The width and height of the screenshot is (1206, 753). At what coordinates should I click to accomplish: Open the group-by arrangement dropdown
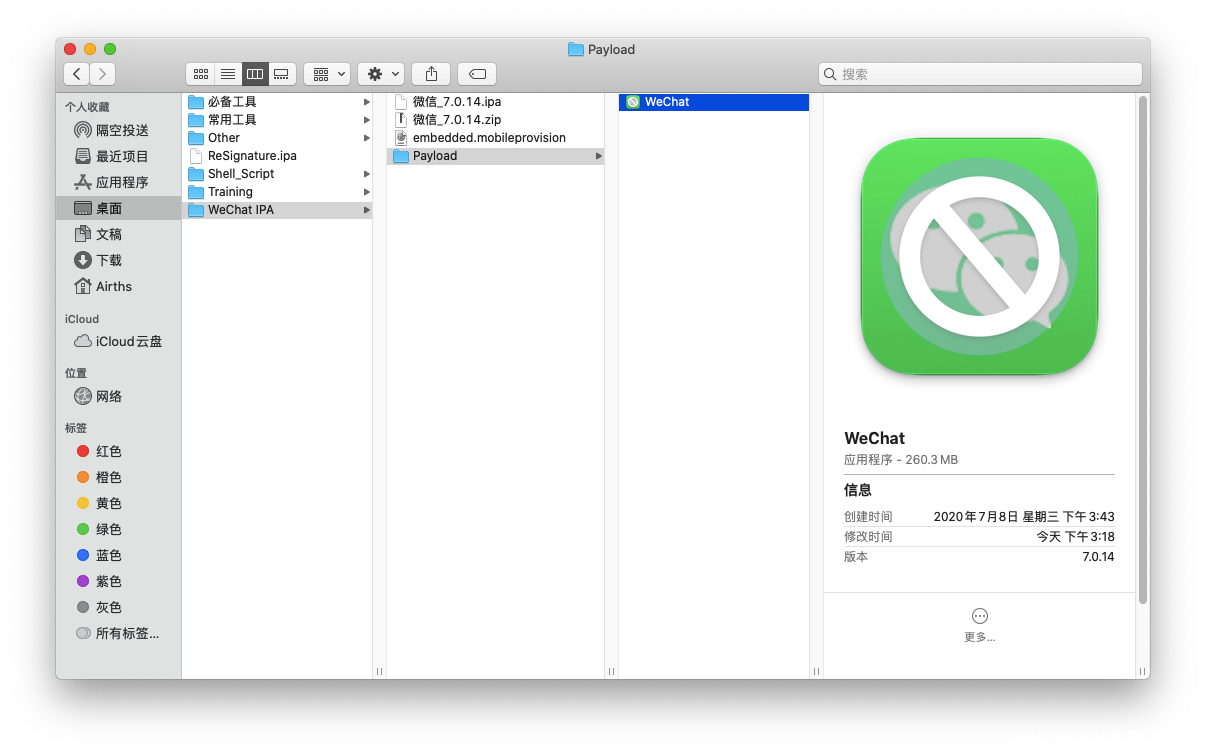click(327, 74)
